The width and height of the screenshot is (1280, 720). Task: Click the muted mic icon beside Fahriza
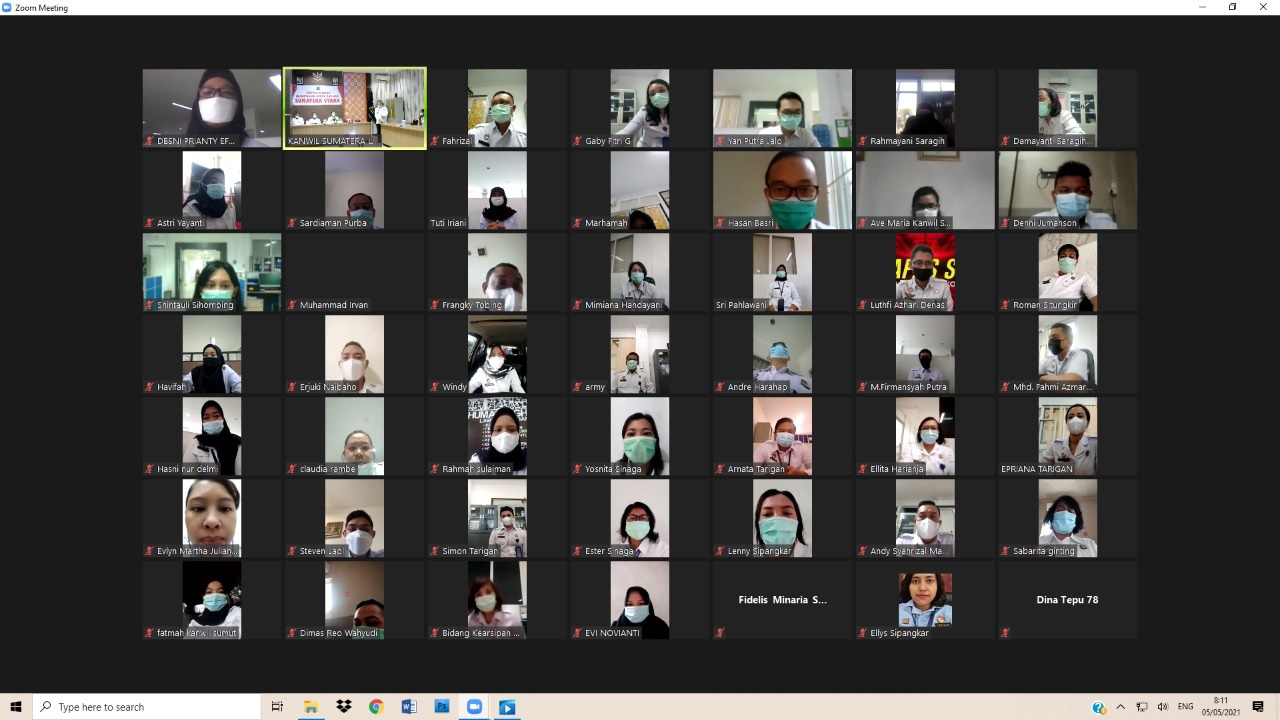tap(435, 141)
